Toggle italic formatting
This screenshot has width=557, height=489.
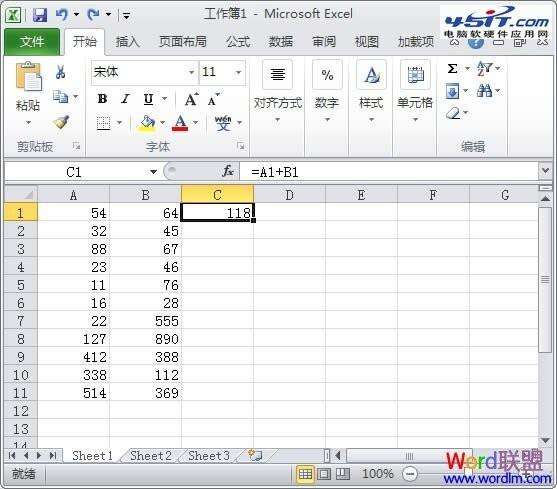pos(125,99)
